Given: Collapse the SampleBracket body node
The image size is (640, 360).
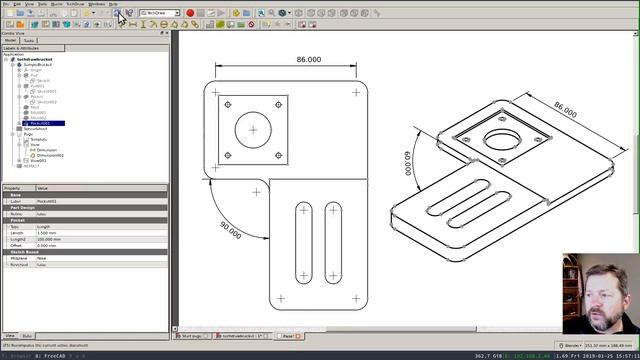Looking at the screenshot, I should [x=12, y=65].
